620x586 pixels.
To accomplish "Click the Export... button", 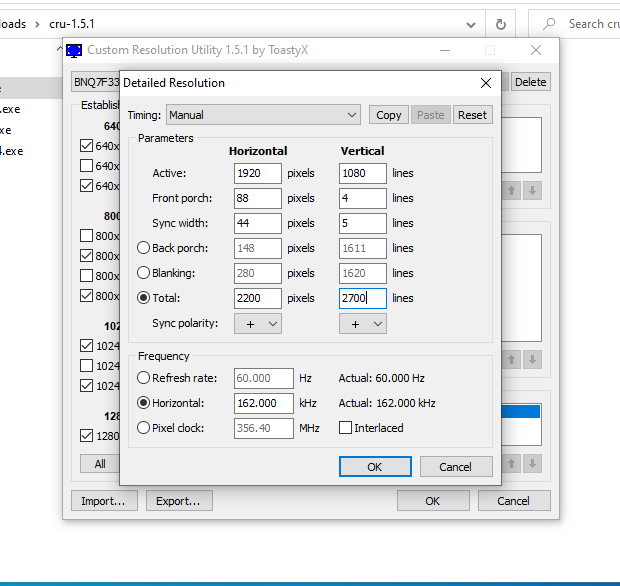I will [179, 501].
